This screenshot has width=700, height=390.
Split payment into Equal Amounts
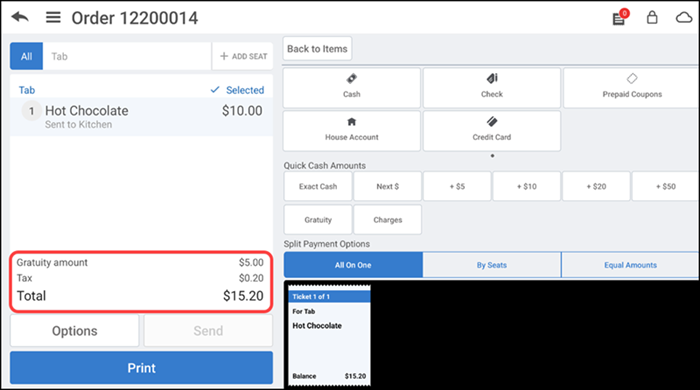[x=630, y=265]
